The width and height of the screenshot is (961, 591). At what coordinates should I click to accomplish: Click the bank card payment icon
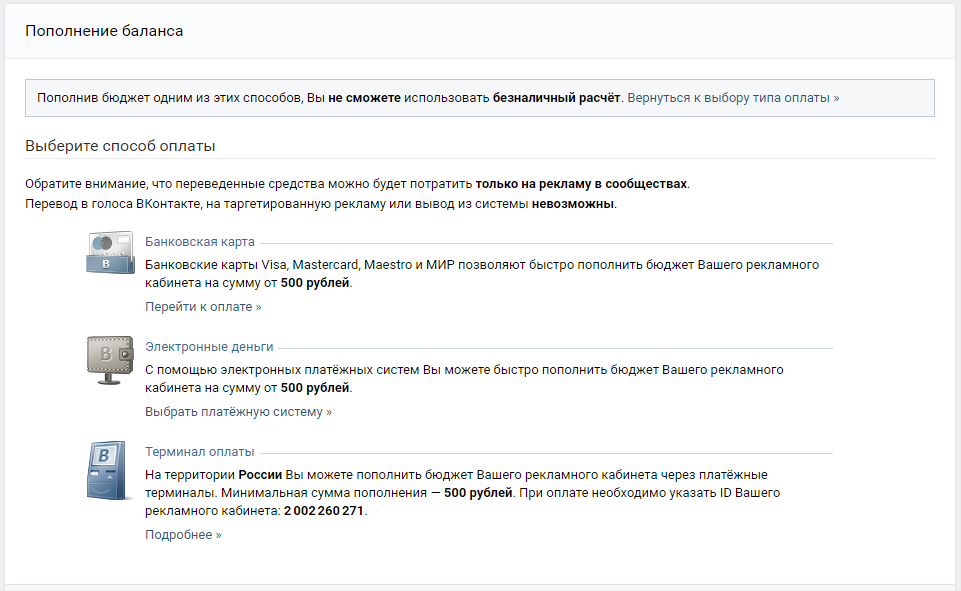point(110,253)
